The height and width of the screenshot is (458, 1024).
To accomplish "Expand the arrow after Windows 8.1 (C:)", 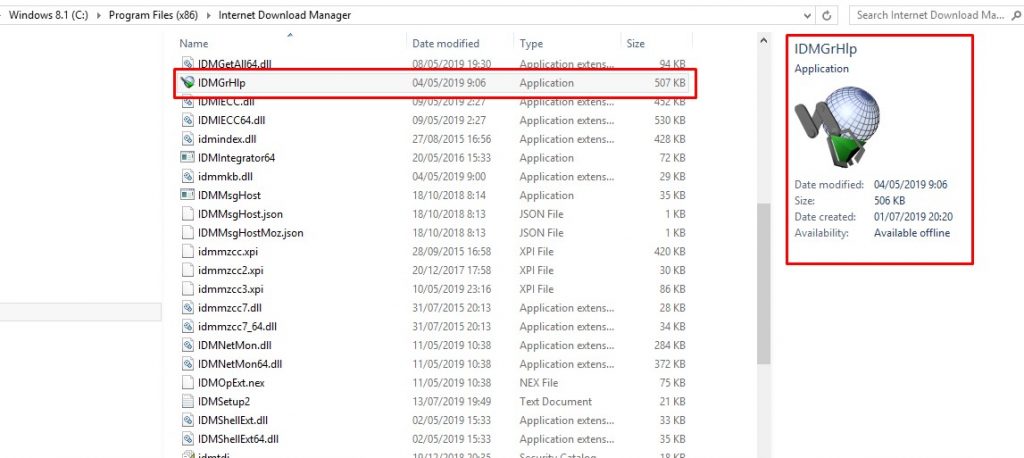I will [x=99, y=15].
